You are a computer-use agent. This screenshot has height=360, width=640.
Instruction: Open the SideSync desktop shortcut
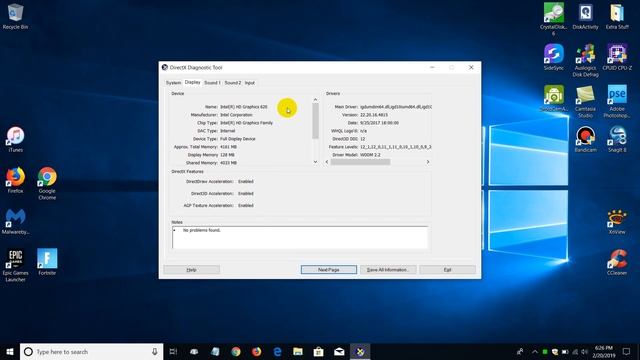click(x=553, y=57)
